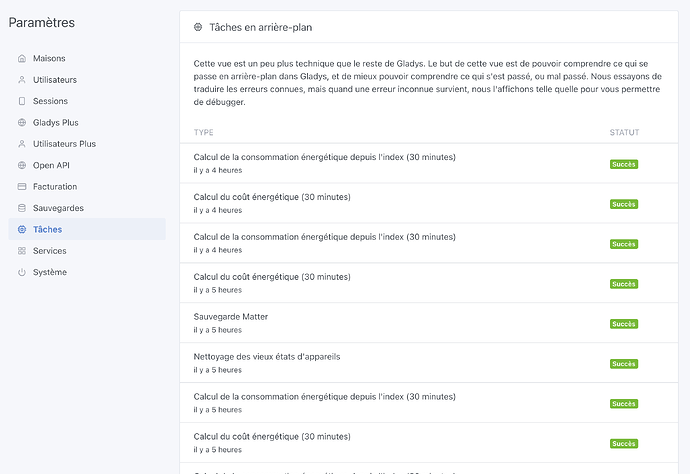690x474 pixels.
Task: Click the user icon beside Utilisateurs
Action: 22,80
